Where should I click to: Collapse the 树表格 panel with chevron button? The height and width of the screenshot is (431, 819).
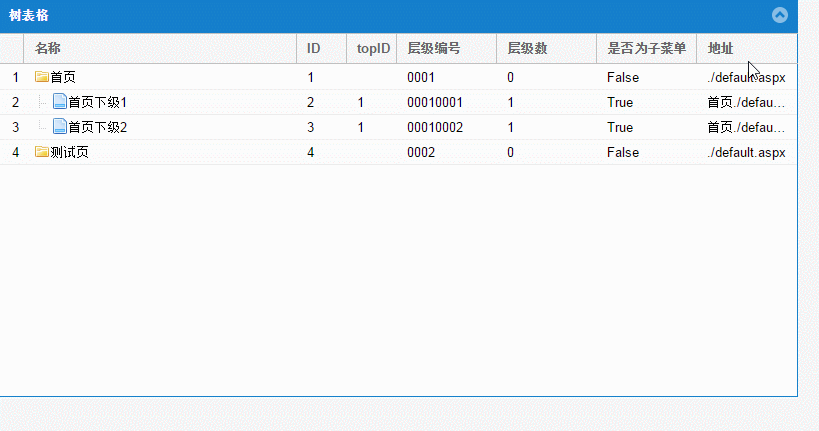[x=780, y=15]
